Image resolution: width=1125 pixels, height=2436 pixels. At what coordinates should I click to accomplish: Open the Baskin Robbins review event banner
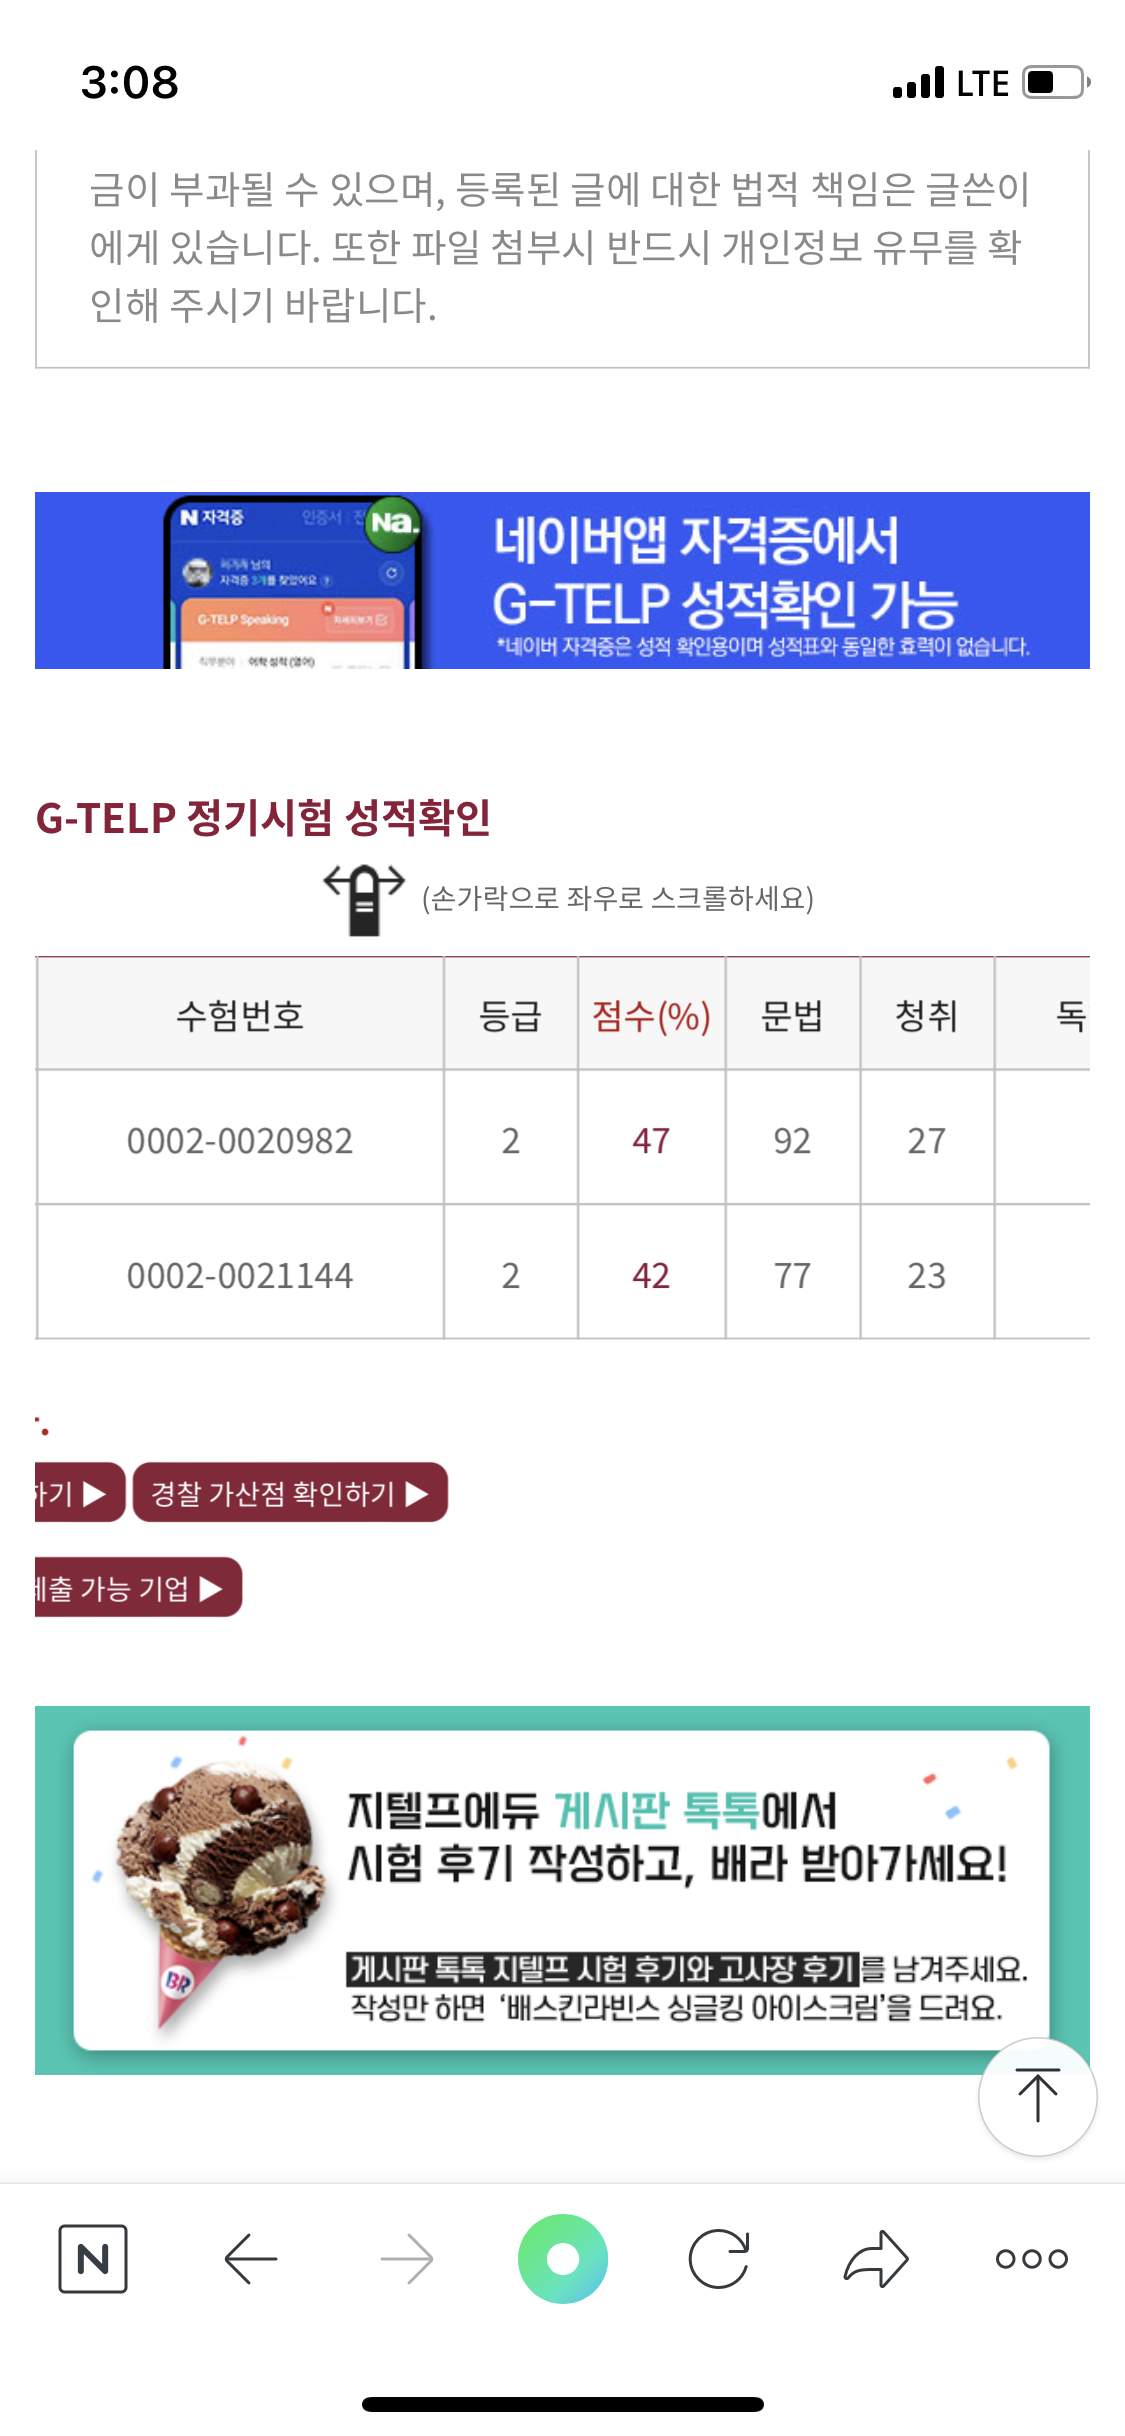pos(562,1889)
